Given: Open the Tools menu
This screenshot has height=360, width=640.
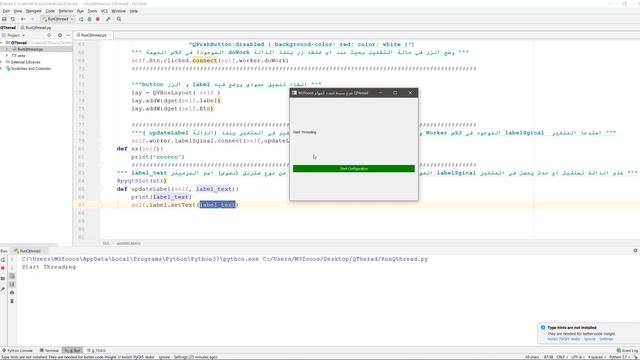Looking at the screenshot, I should (93, 11).
